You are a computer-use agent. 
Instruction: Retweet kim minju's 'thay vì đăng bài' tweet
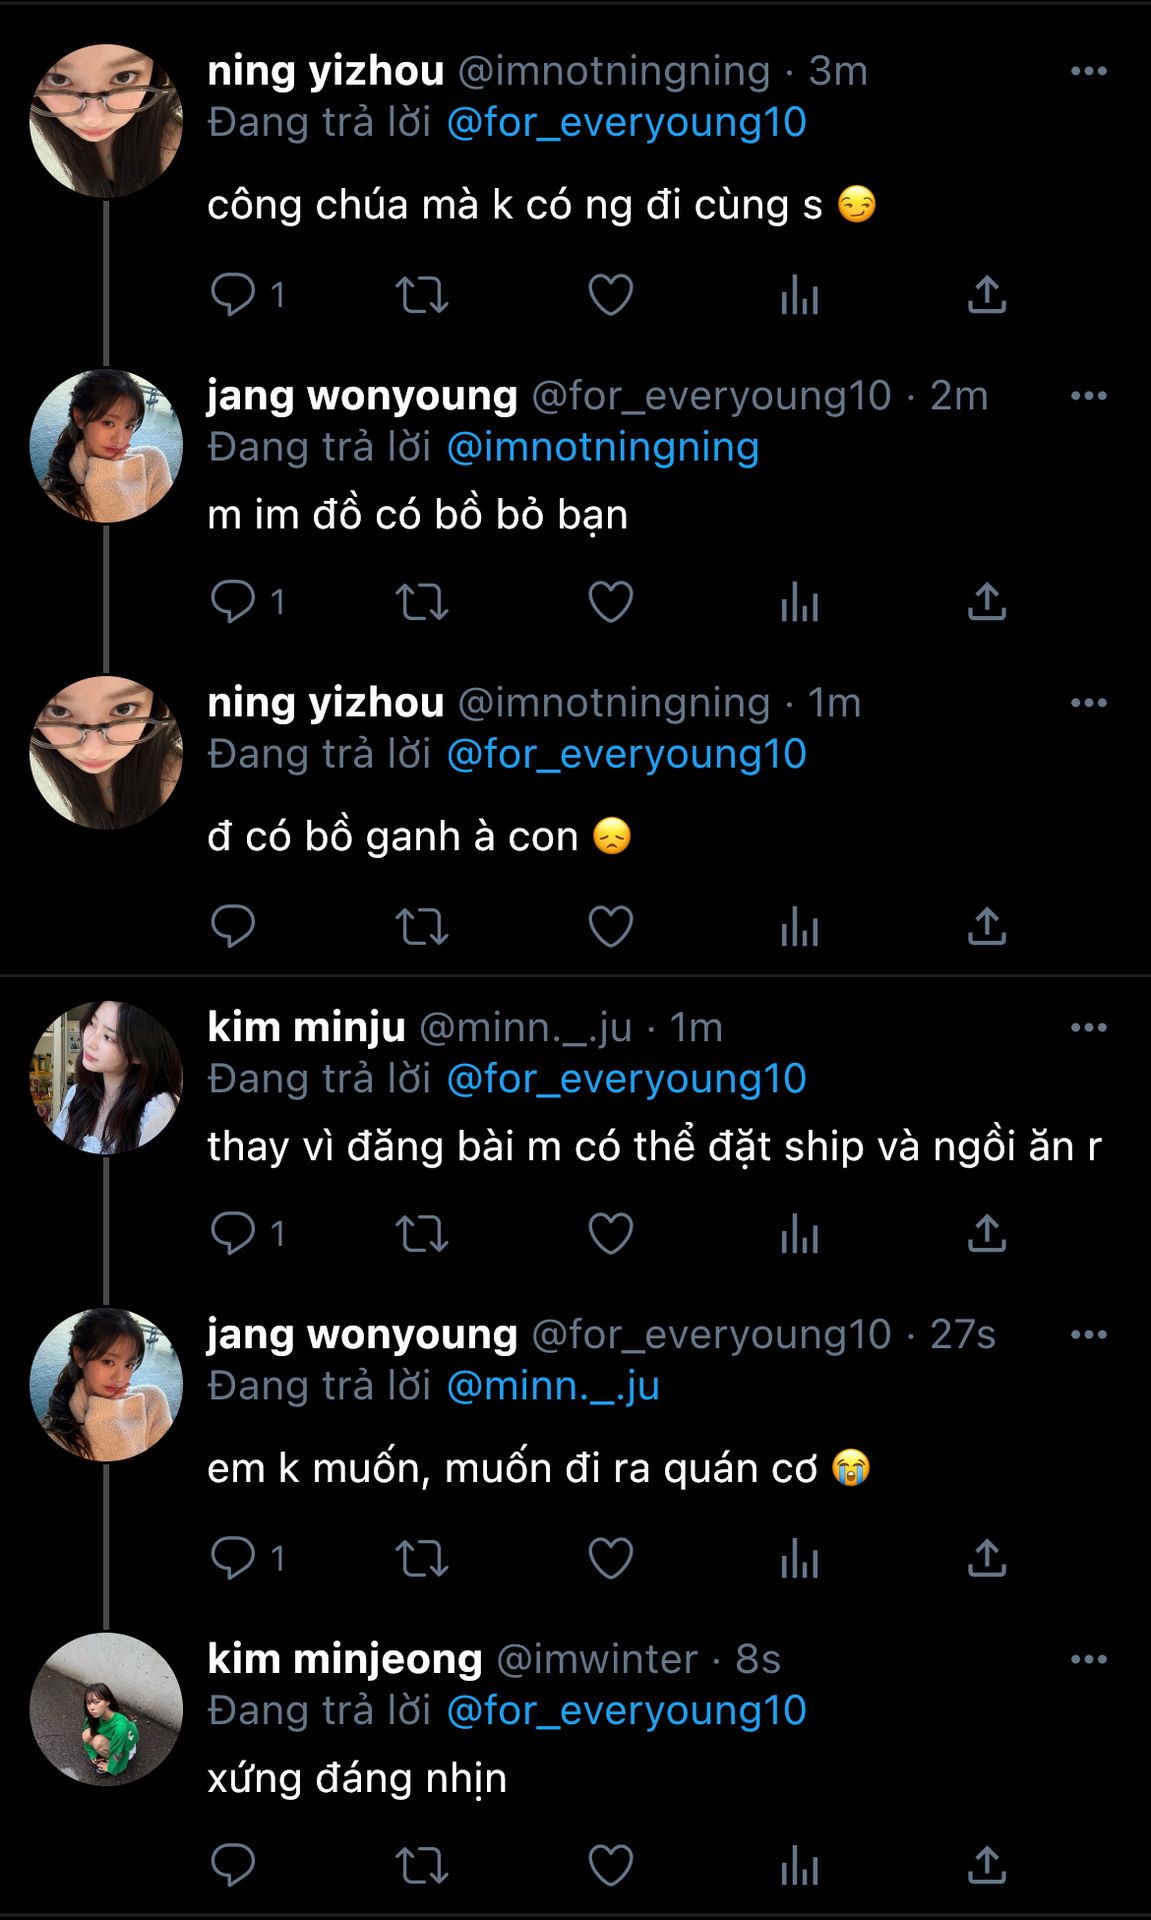[421, 1234]
